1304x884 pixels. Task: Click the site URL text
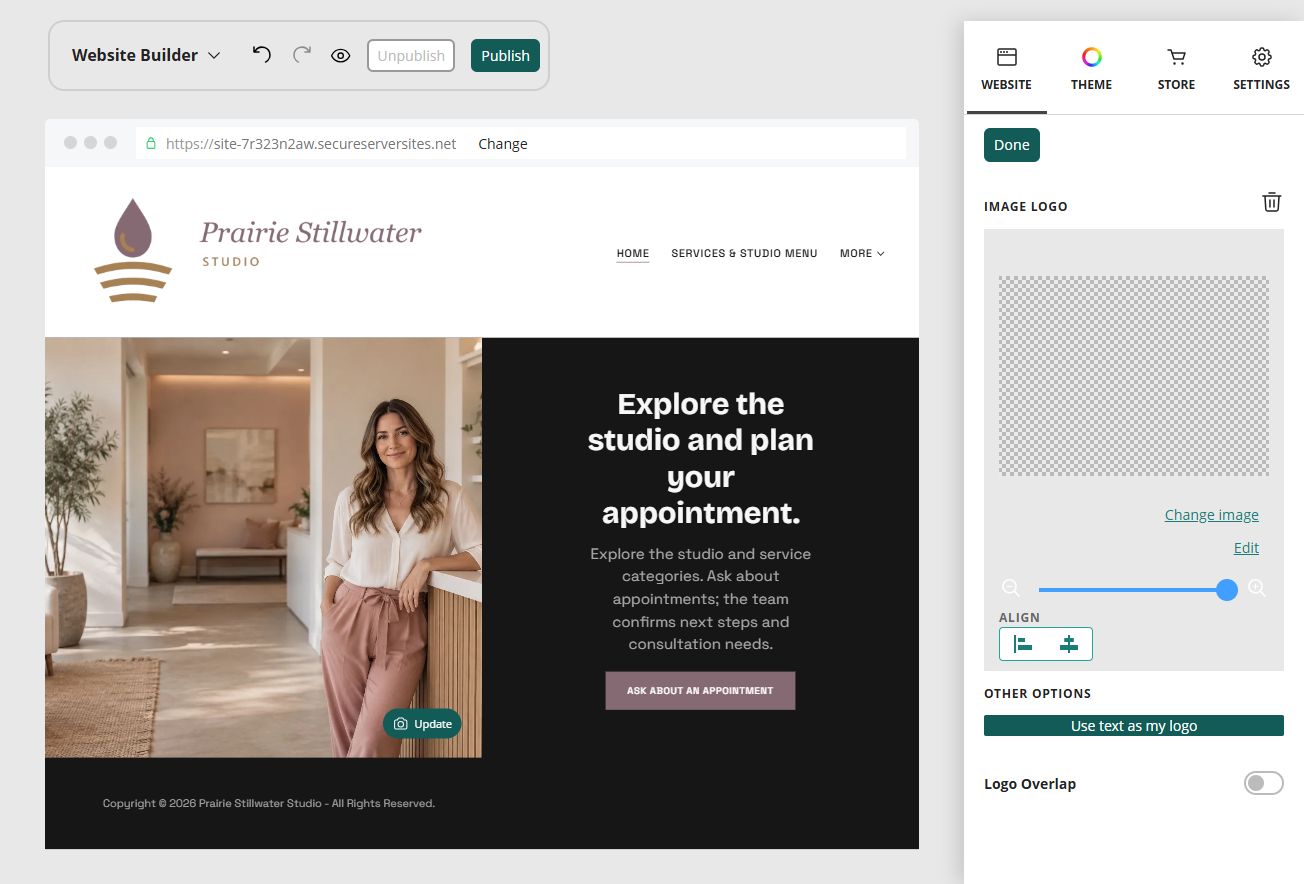point(311,143)
